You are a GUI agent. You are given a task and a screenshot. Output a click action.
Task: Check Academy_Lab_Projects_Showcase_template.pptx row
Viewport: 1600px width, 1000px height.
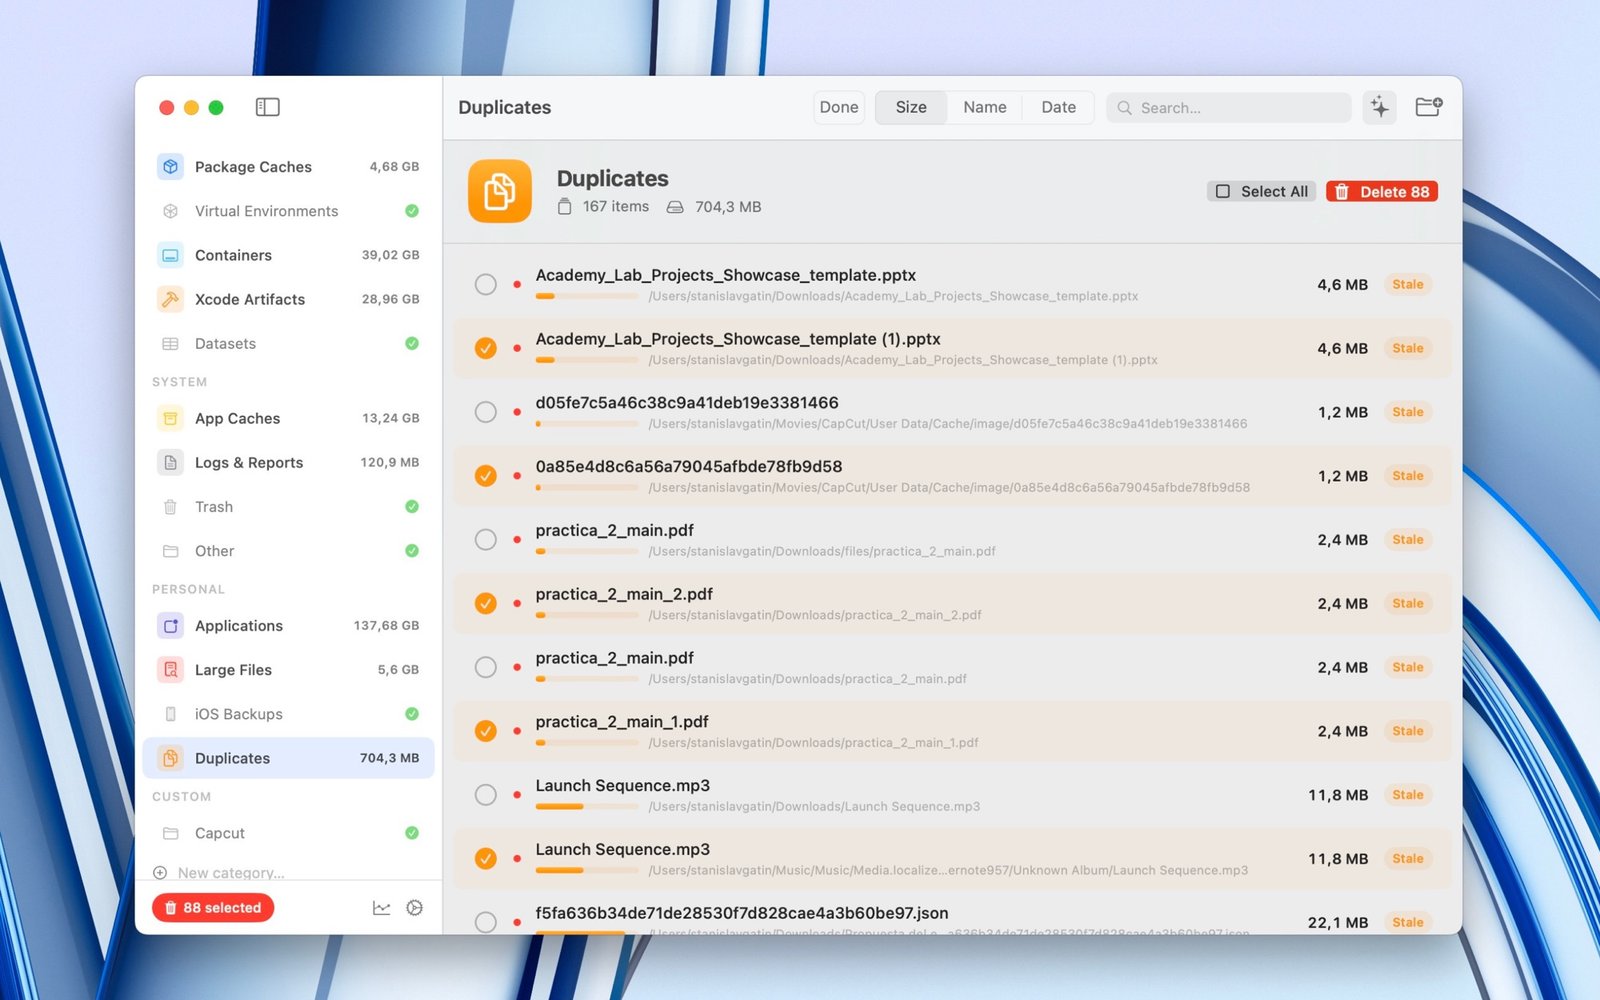click(x=486, y=285)
